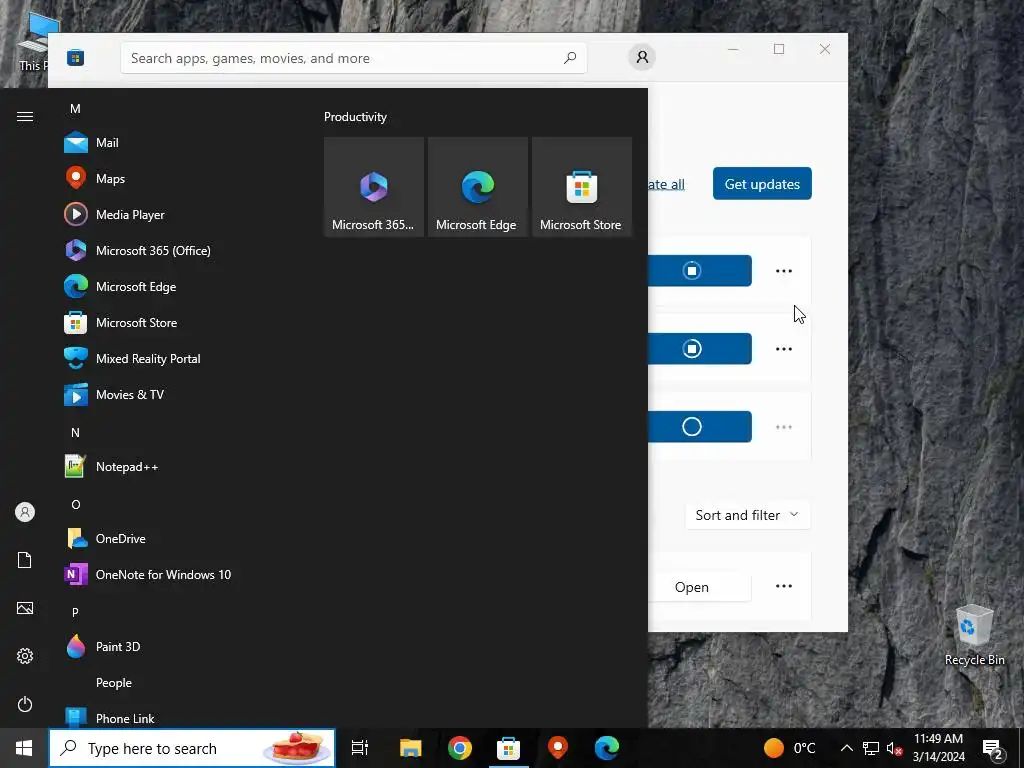
Task: Click the weather 0°C widget on taskbar
Action: point(790,748)
